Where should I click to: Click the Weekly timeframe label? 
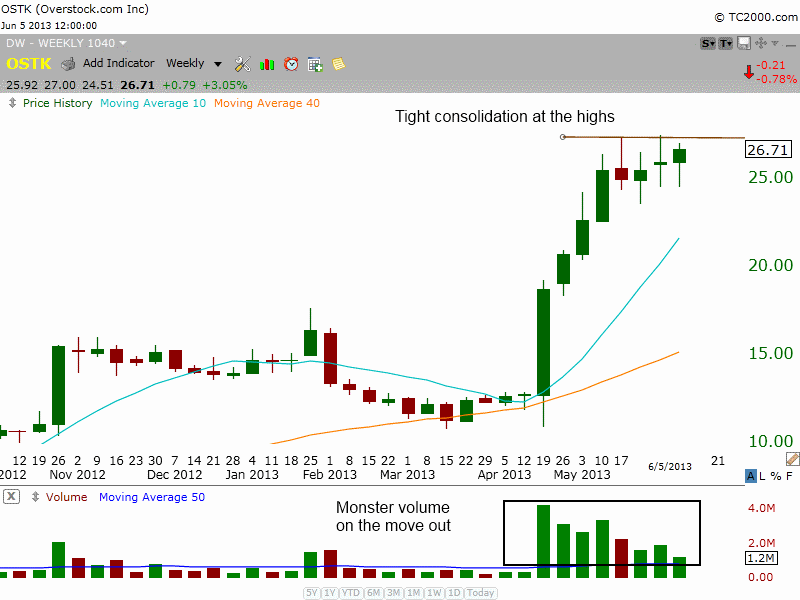coord(185,63)
